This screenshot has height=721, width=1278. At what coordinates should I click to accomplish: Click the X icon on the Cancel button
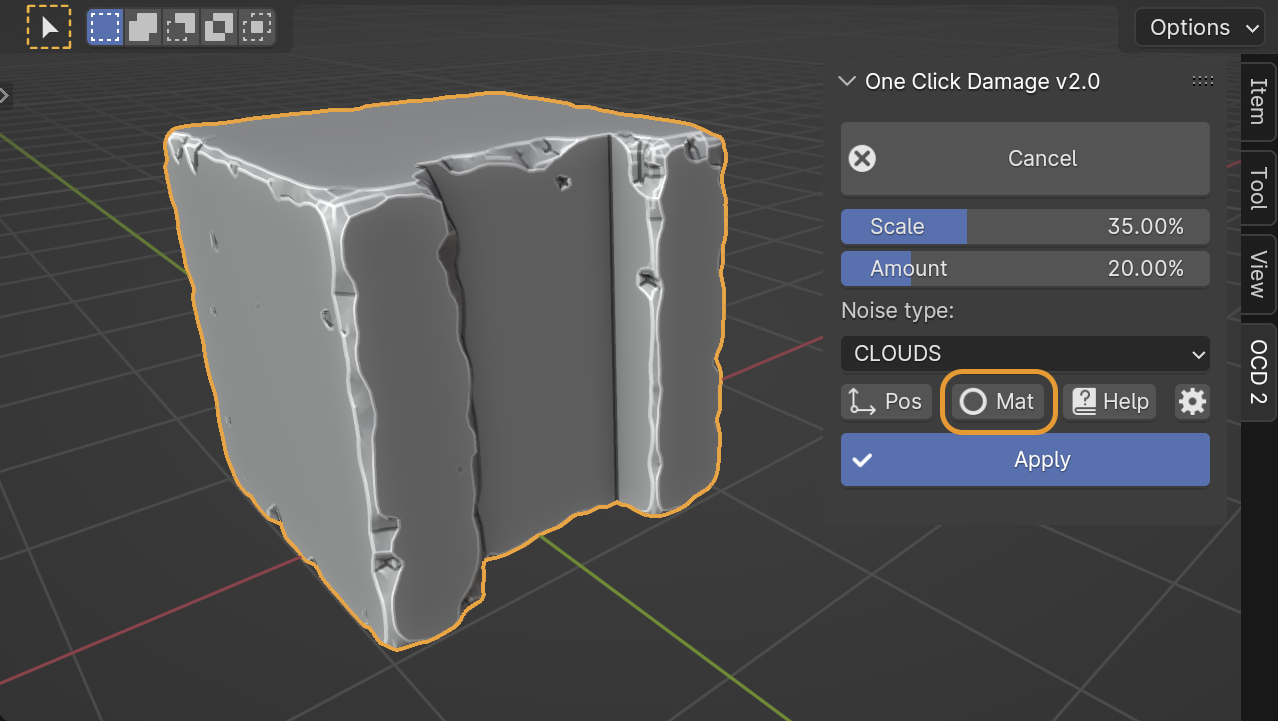[862, 159]
